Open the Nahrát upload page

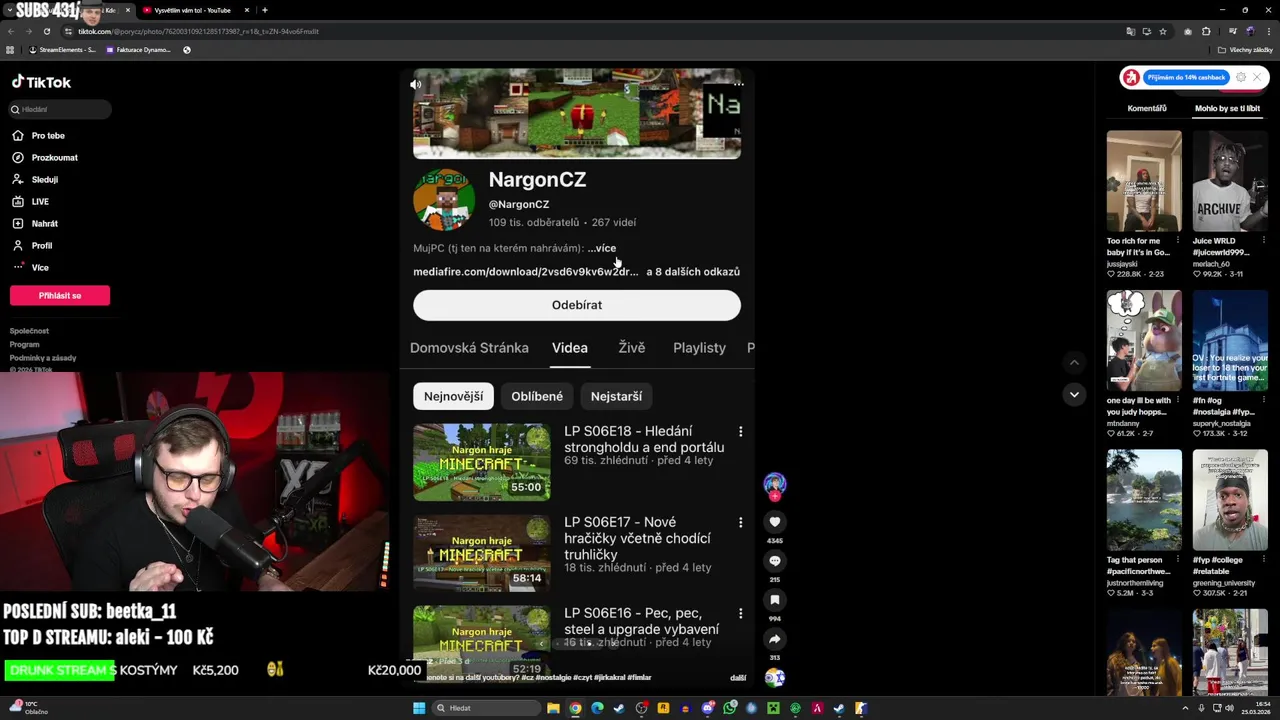click(x=36, y=224)
